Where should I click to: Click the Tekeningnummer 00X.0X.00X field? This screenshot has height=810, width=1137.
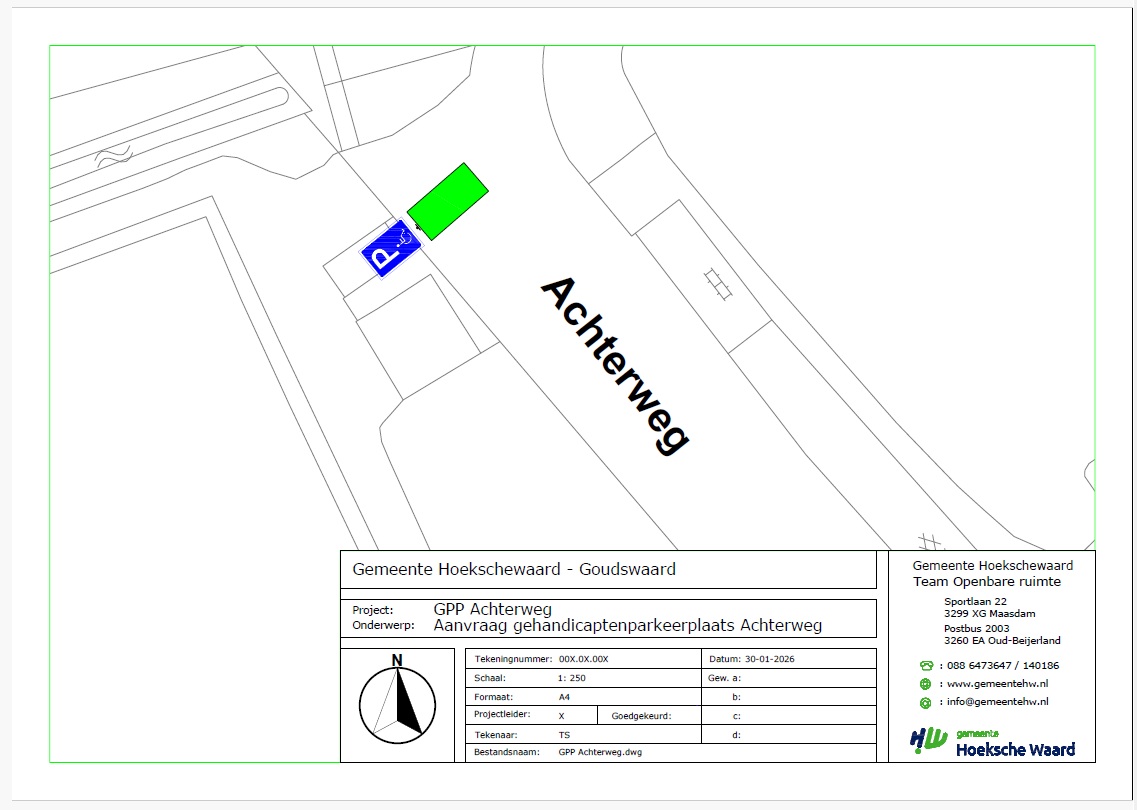pyautogui.click(x=583, y=659)
